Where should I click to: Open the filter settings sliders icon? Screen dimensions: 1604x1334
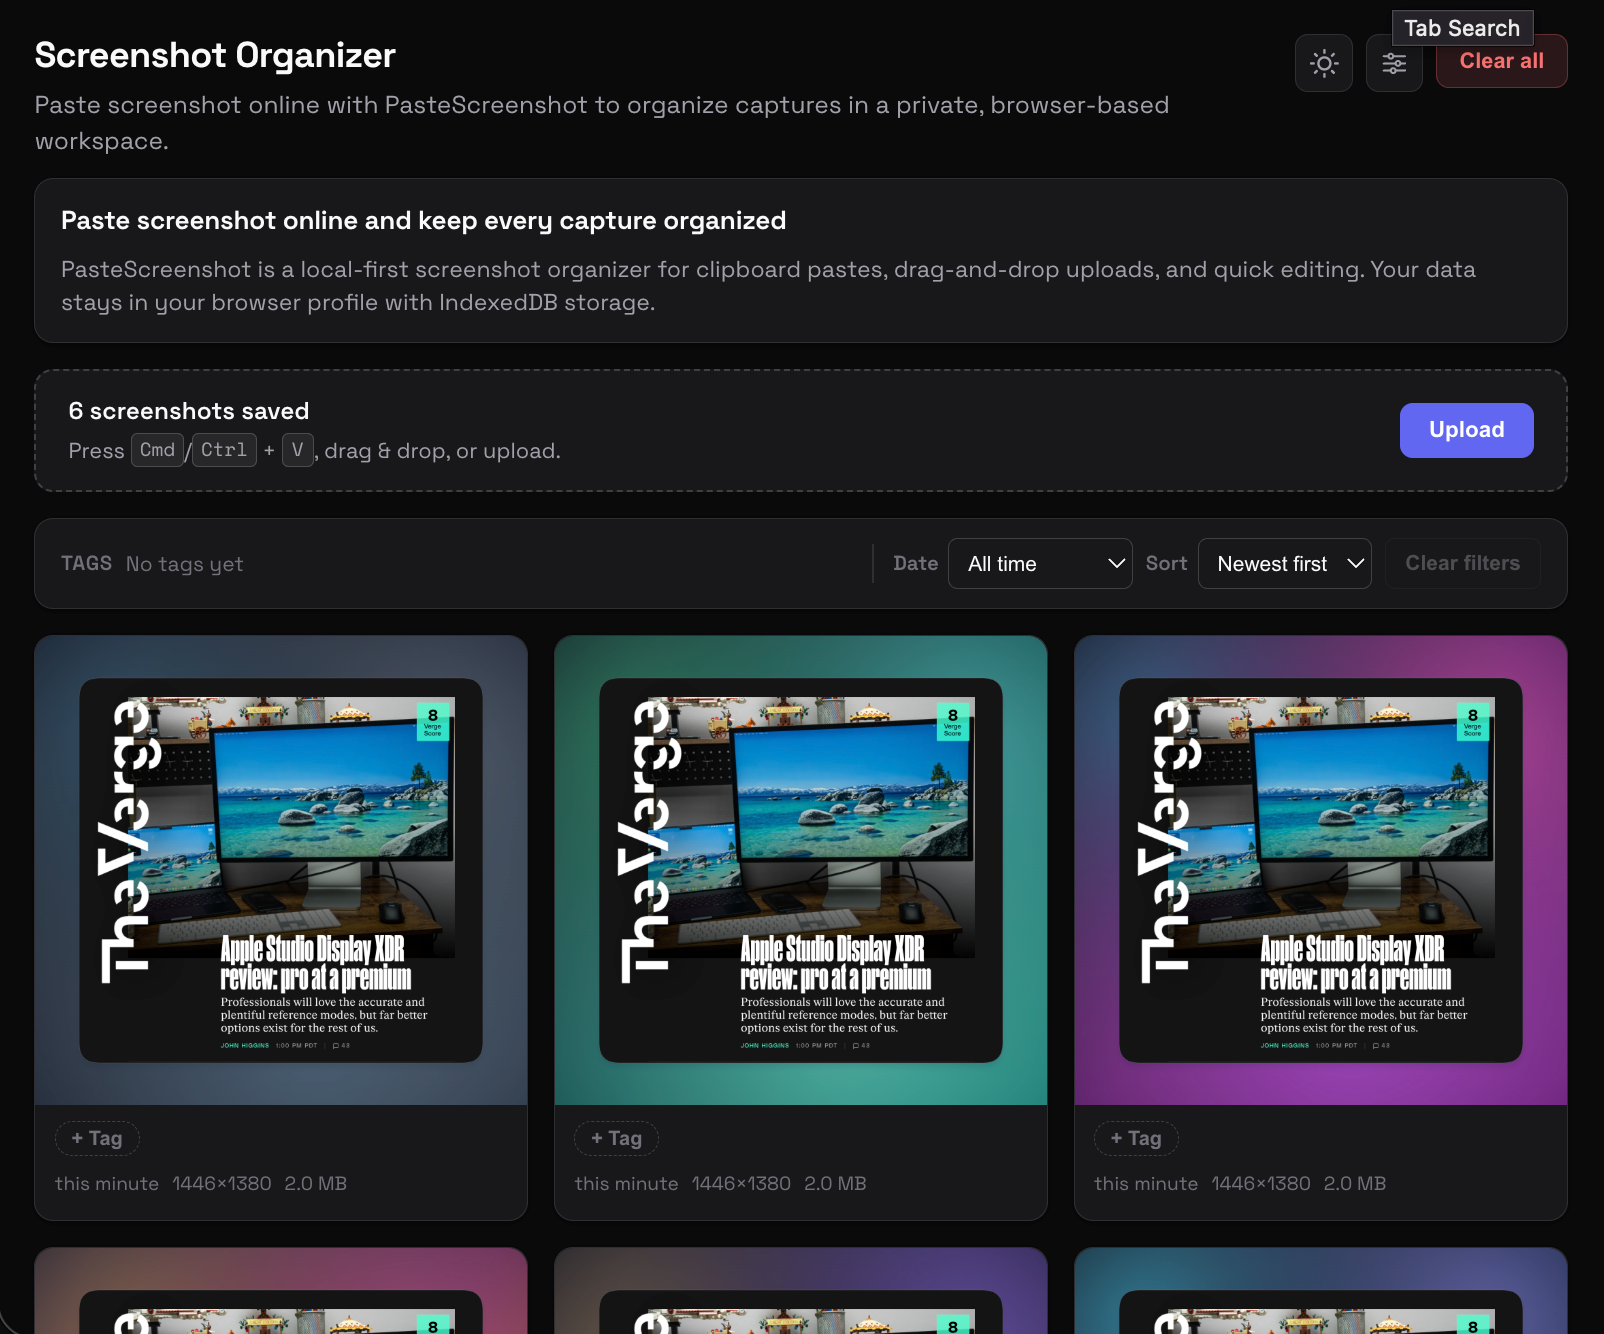coord(1393,62)
